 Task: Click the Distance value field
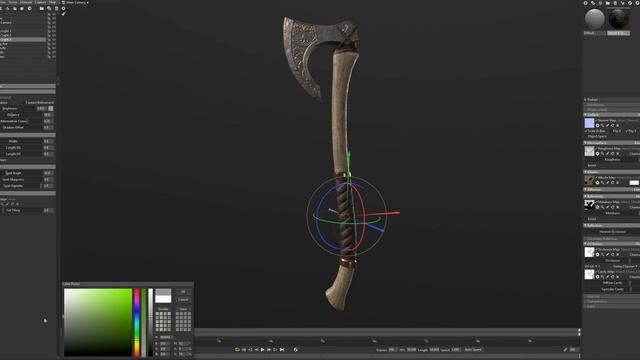pyautogui.click(x=48, y=115)
